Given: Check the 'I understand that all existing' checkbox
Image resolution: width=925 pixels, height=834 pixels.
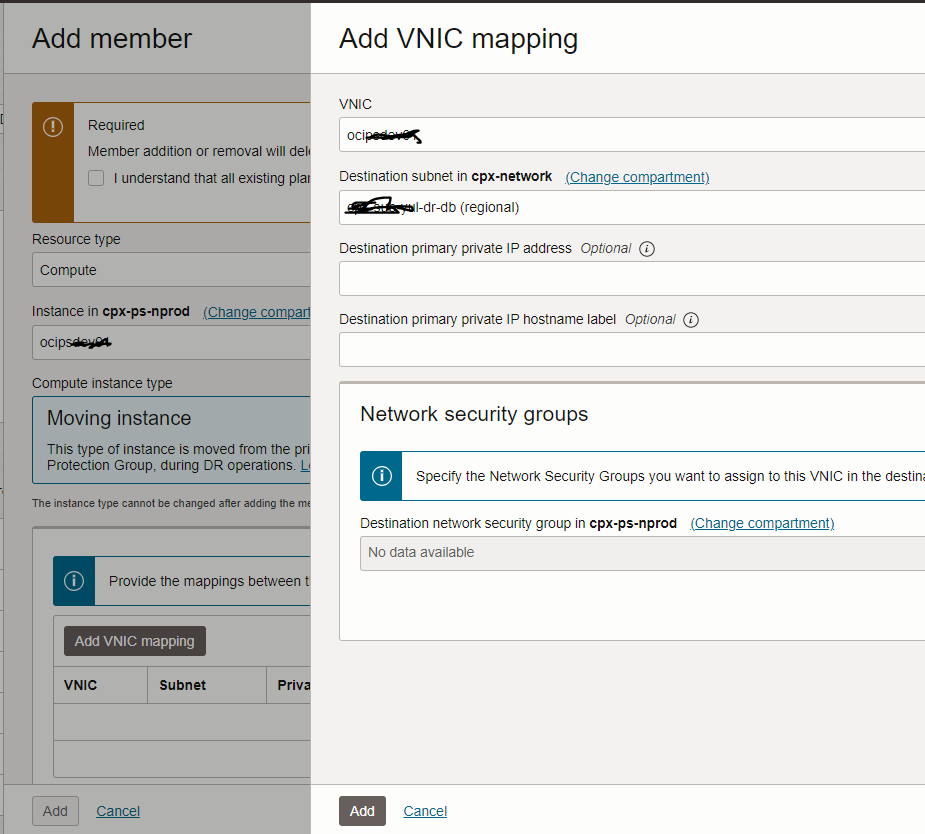Looking at the screenshot, I should point(96,178).
